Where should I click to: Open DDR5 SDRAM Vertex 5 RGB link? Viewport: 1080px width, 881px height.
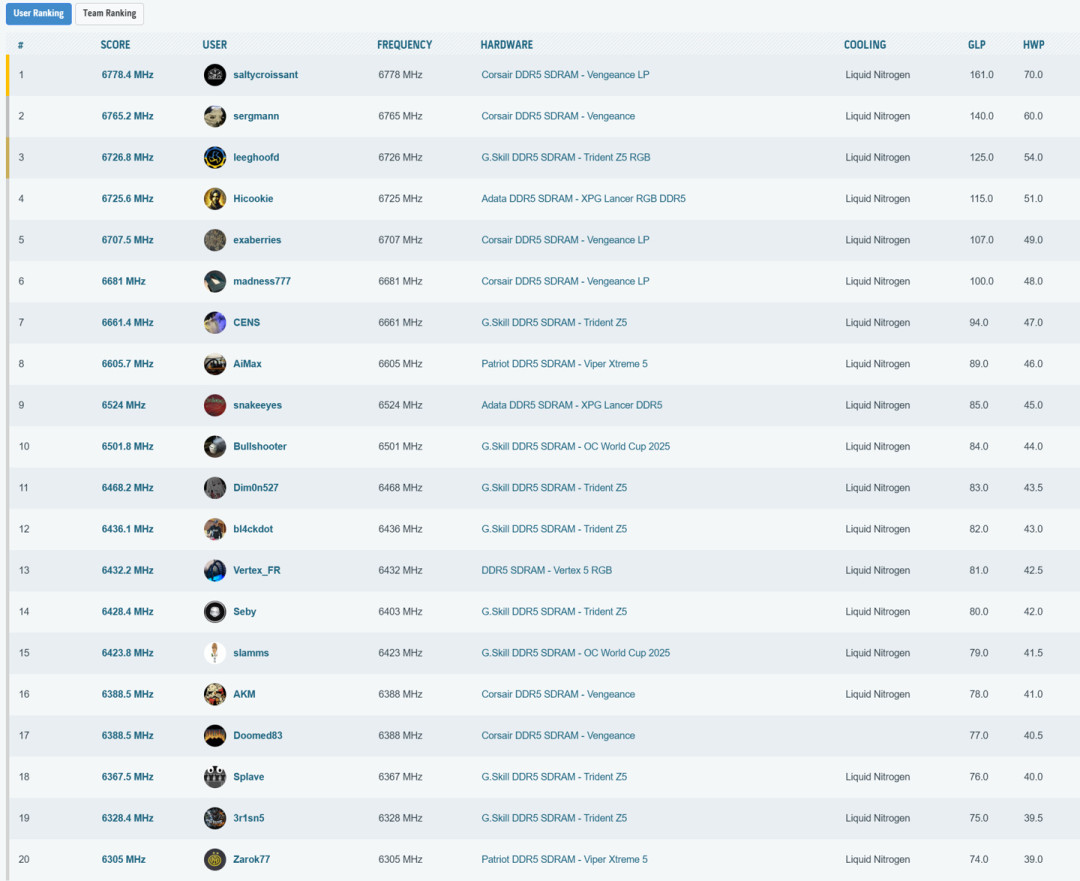[546, 571]
